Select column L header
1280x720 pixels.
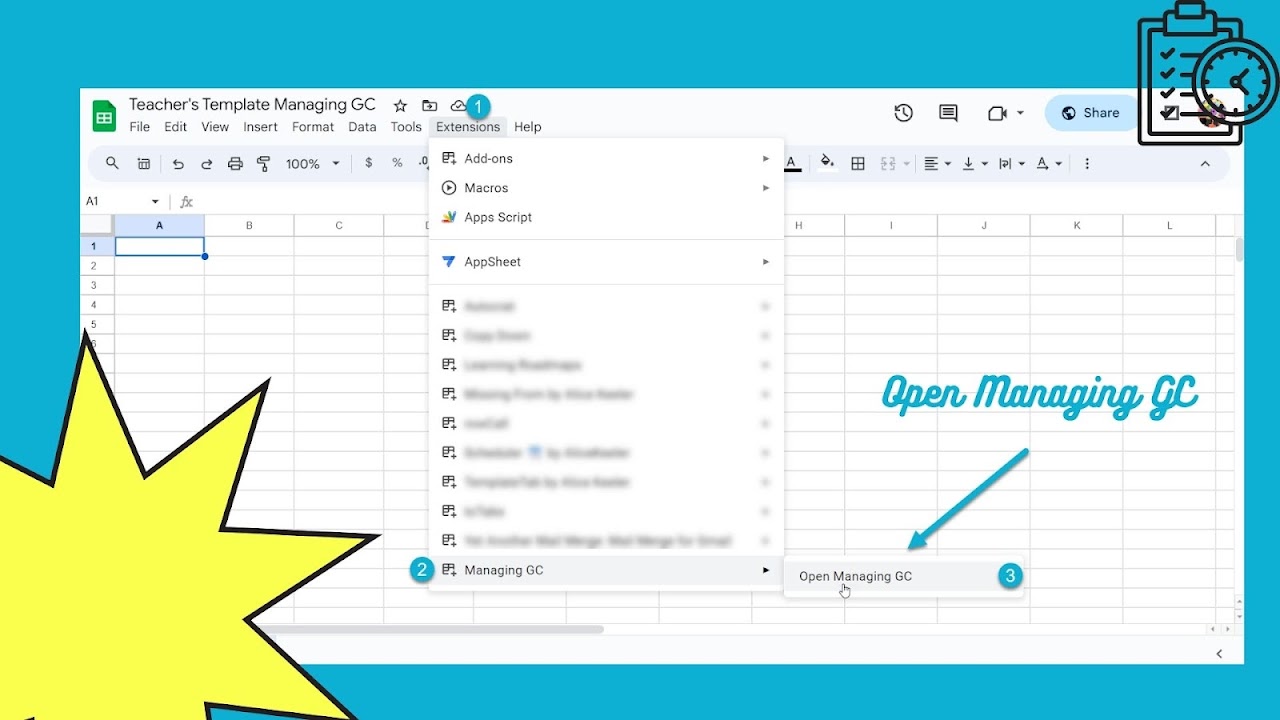(x=1170, y=226)
